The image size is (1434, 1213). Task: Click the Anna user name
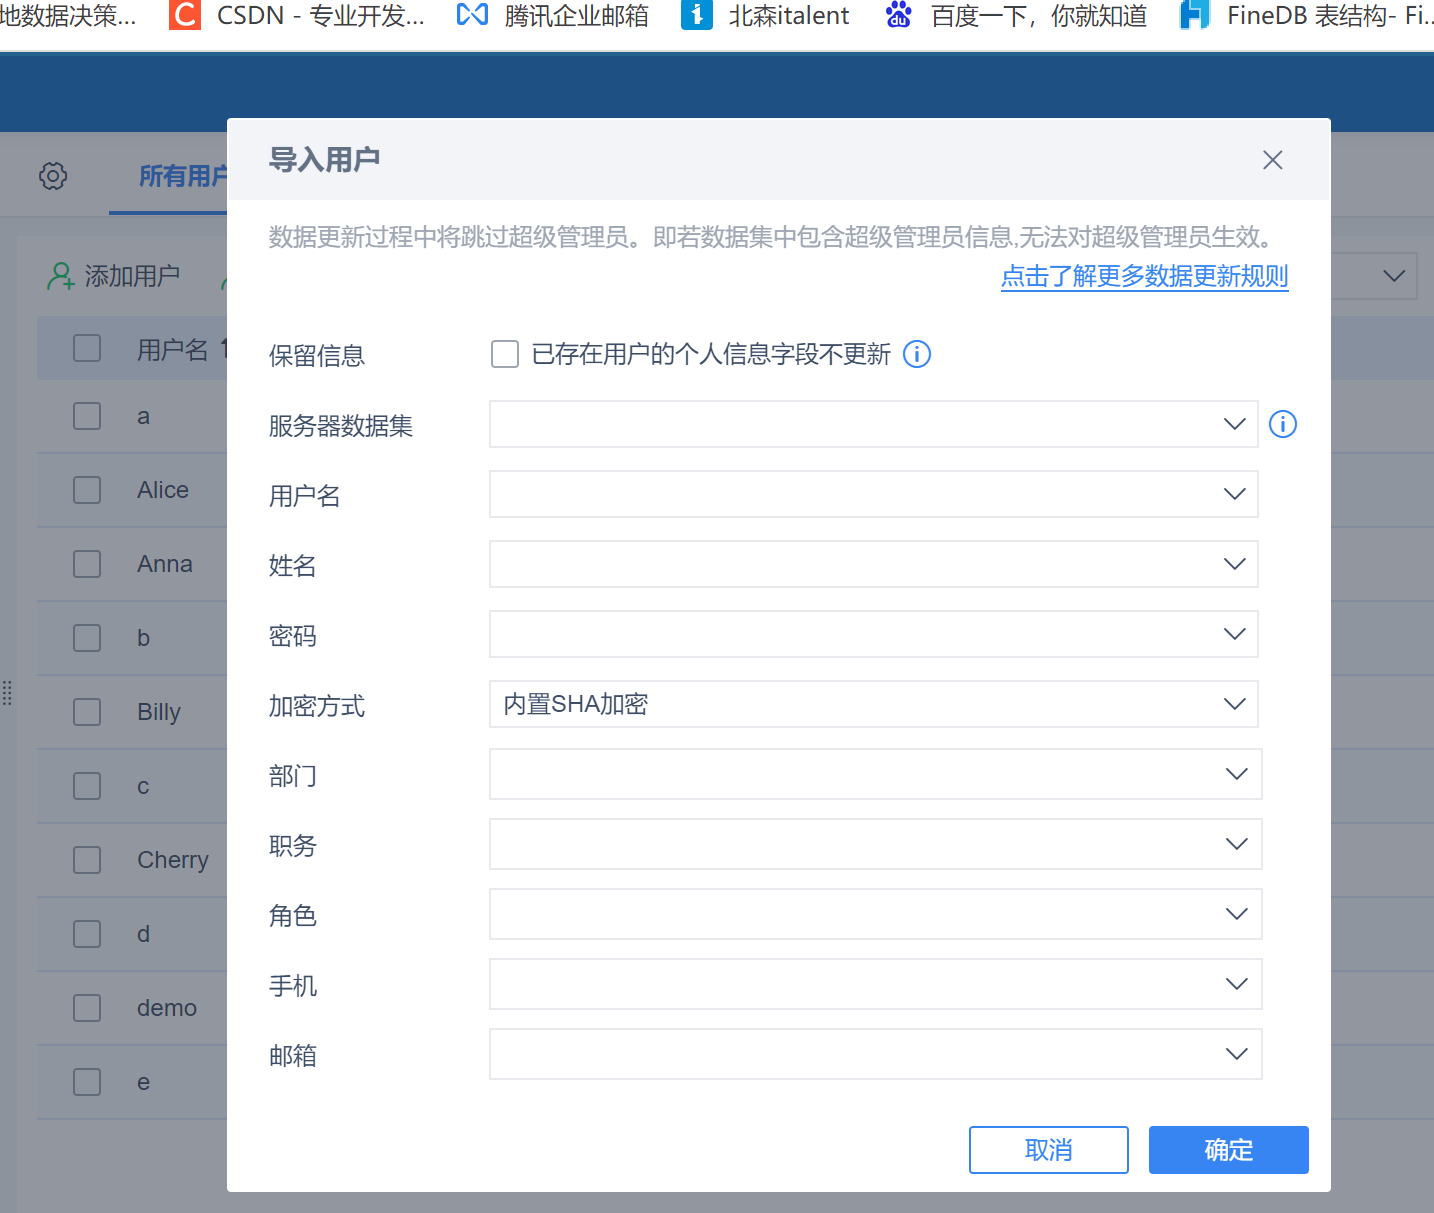click(x=165, y=564)
